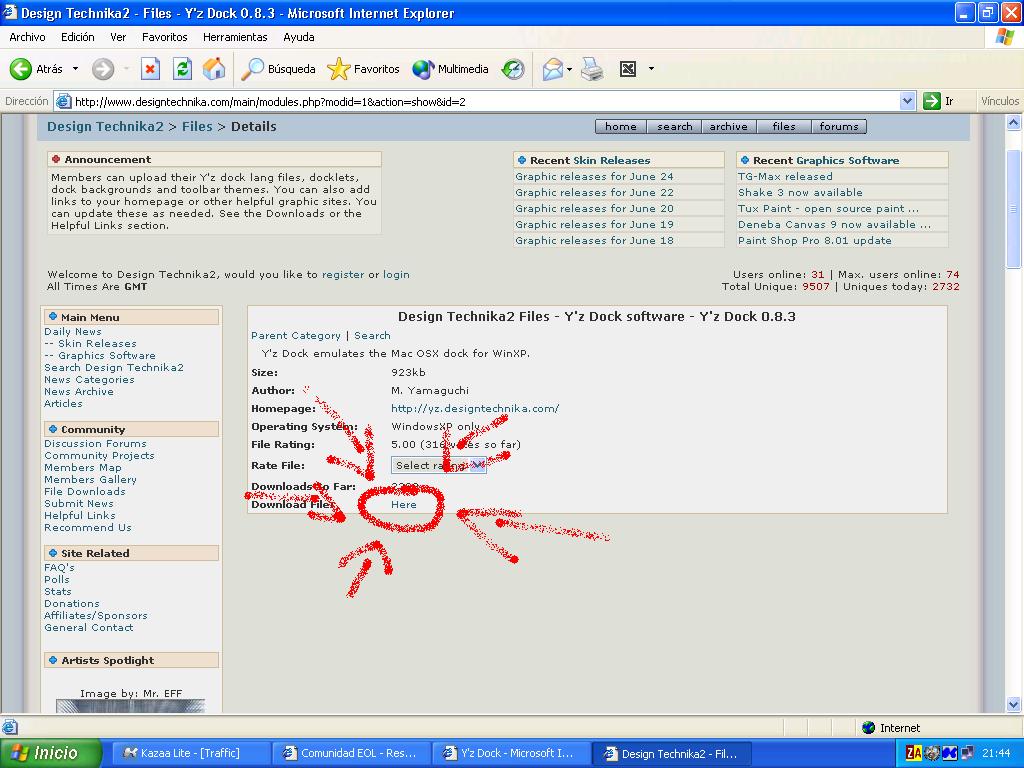
Task: Open the Ayuda menu
Action: pyautogui.click(x=298, y=37)
